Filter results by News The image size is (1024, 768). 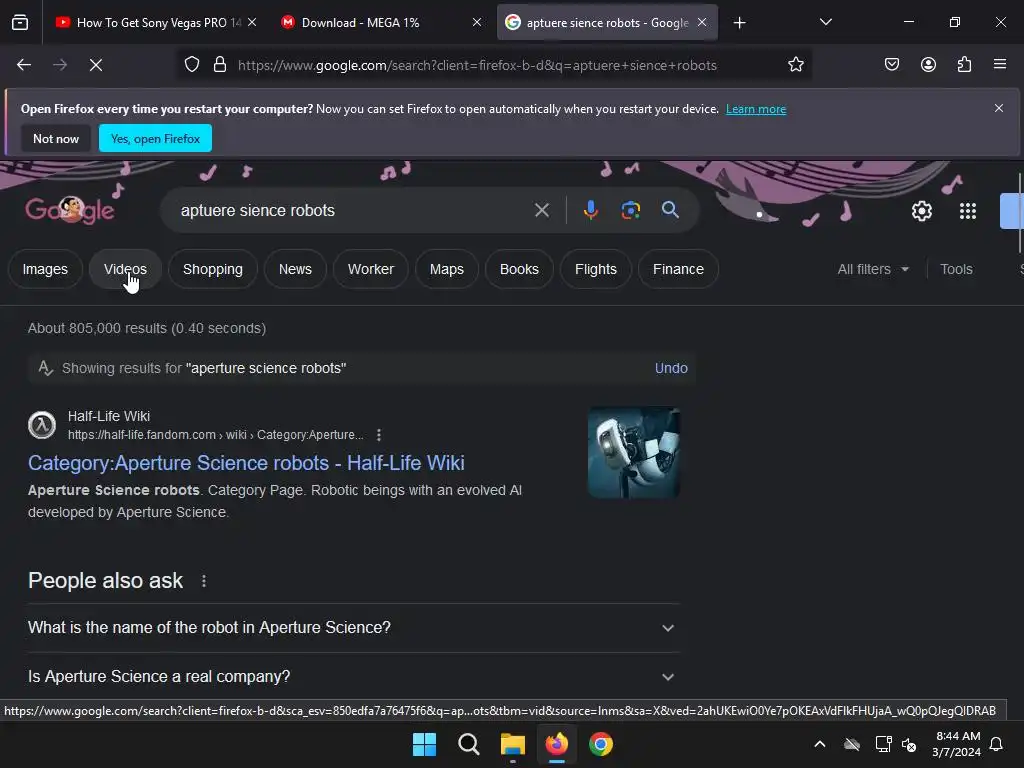pos(295,269)
